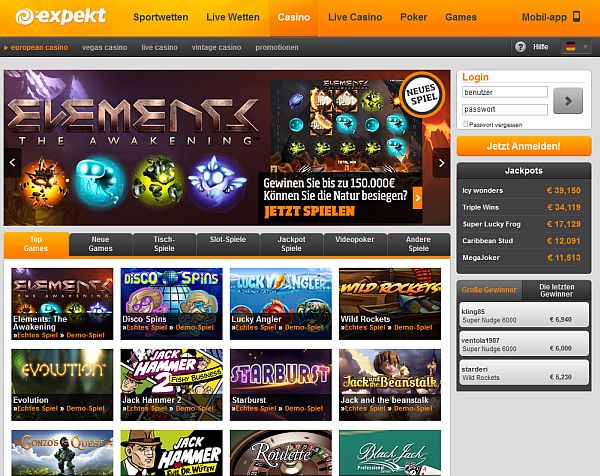Select the Jackpot Spiele tab
Screen dimensions: 600x476
pyautogui.click(x=292, y=244)
